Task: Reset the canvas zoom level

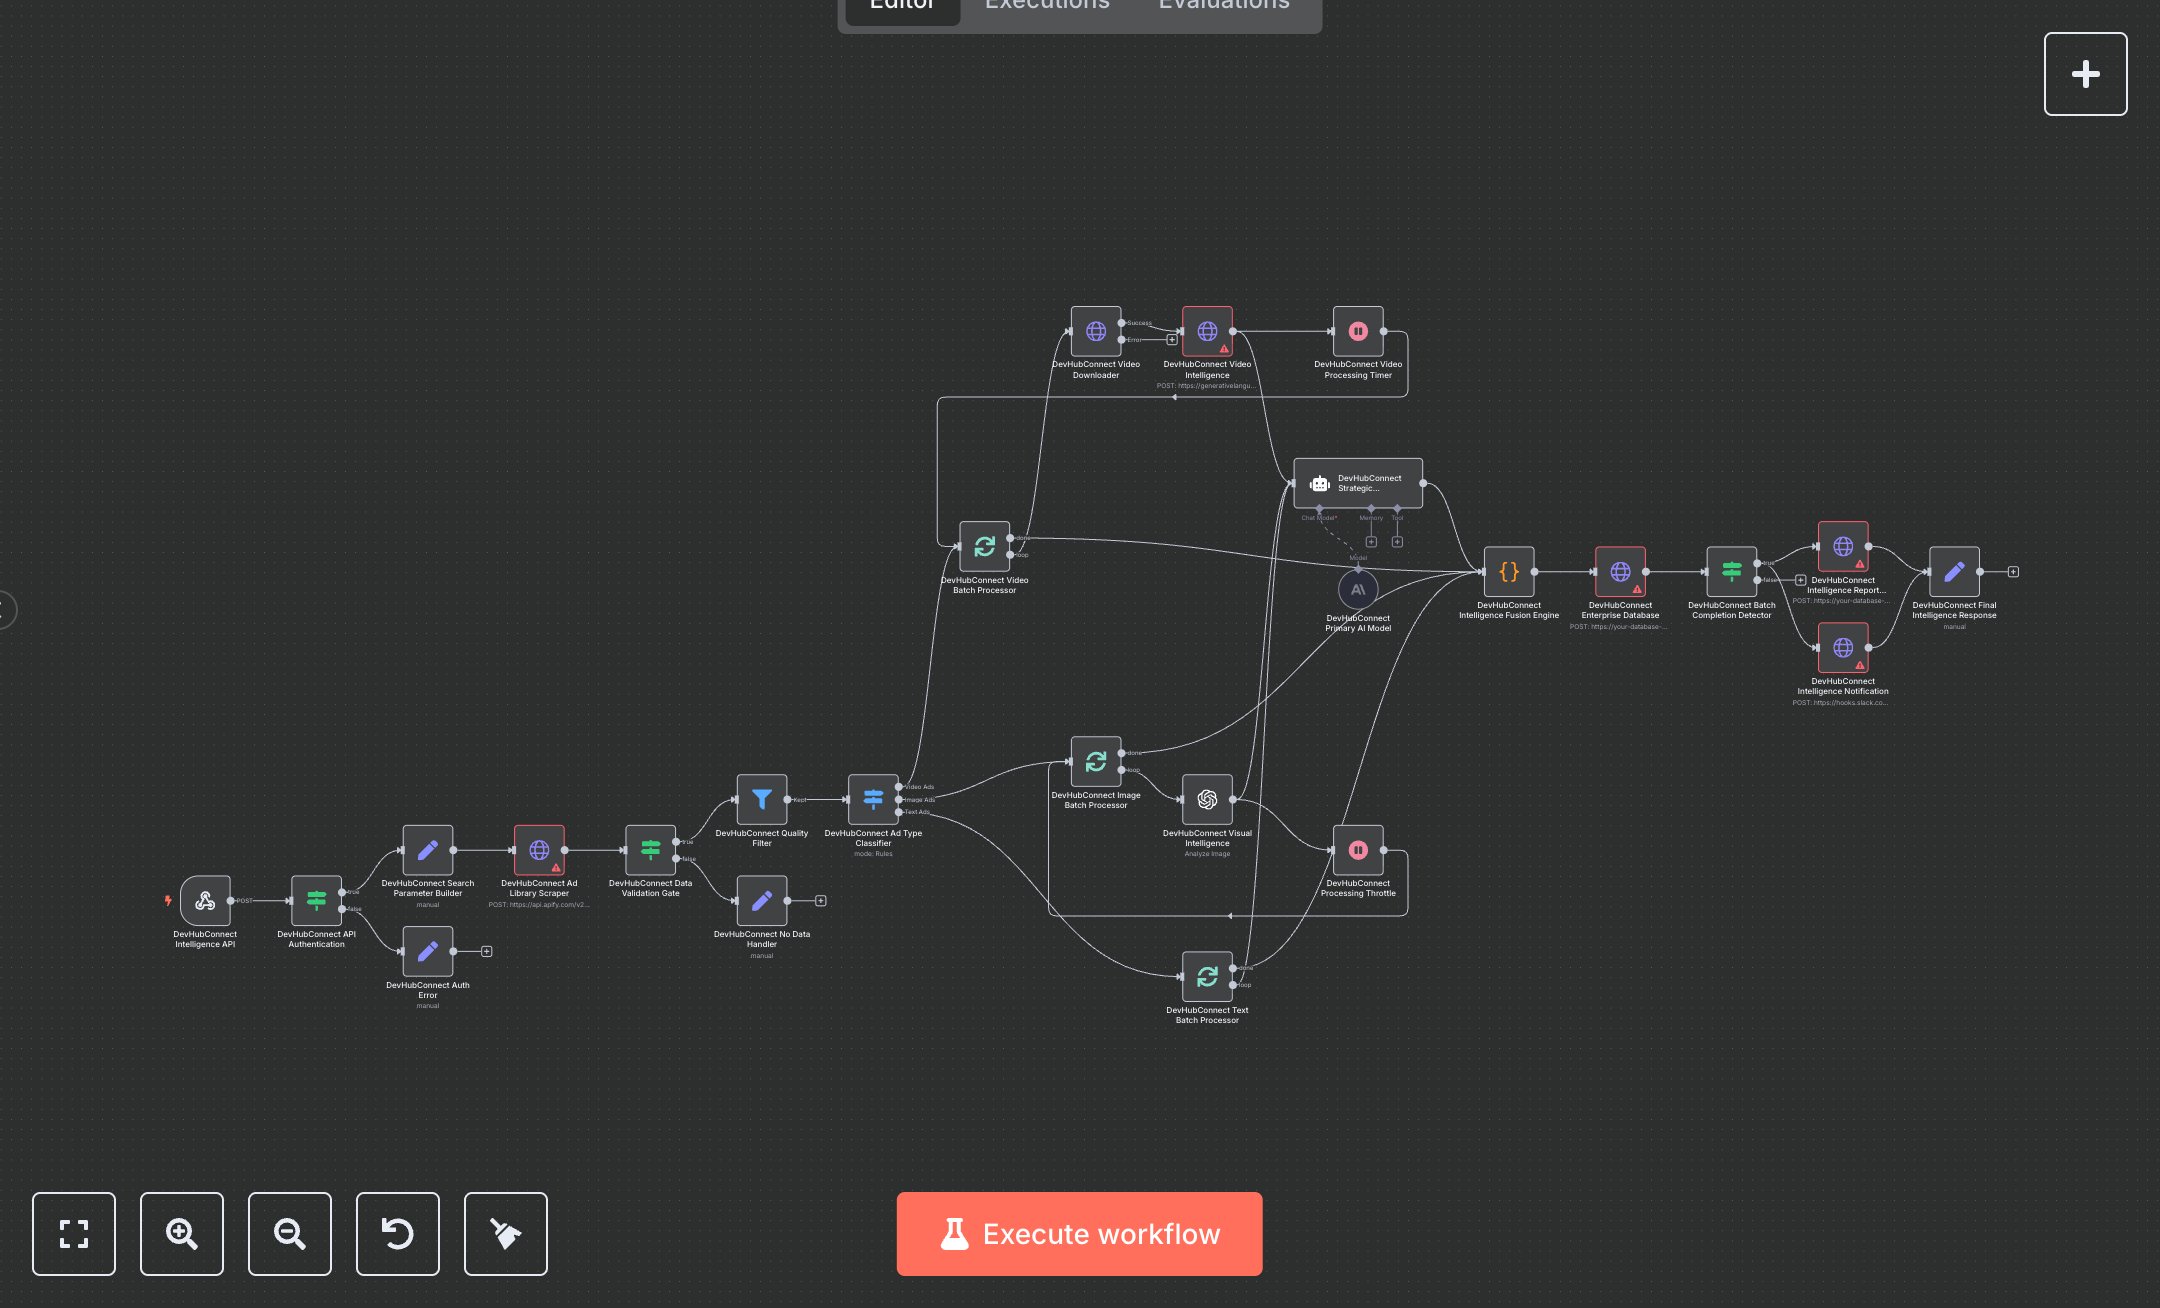Action: [x=397, y=1233]
